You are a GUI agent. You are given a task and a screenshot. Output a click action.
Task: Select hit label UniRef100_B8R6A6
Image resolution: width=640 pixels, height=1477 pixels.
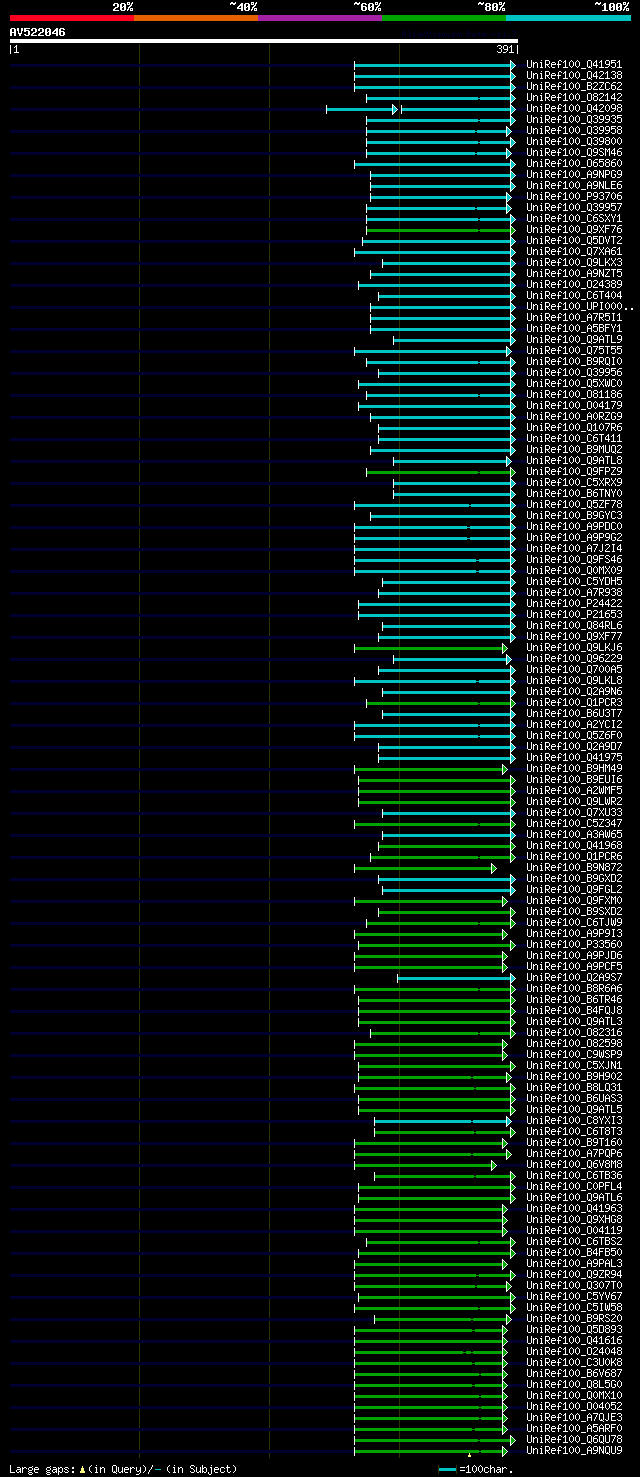click(x=574, y=988)
